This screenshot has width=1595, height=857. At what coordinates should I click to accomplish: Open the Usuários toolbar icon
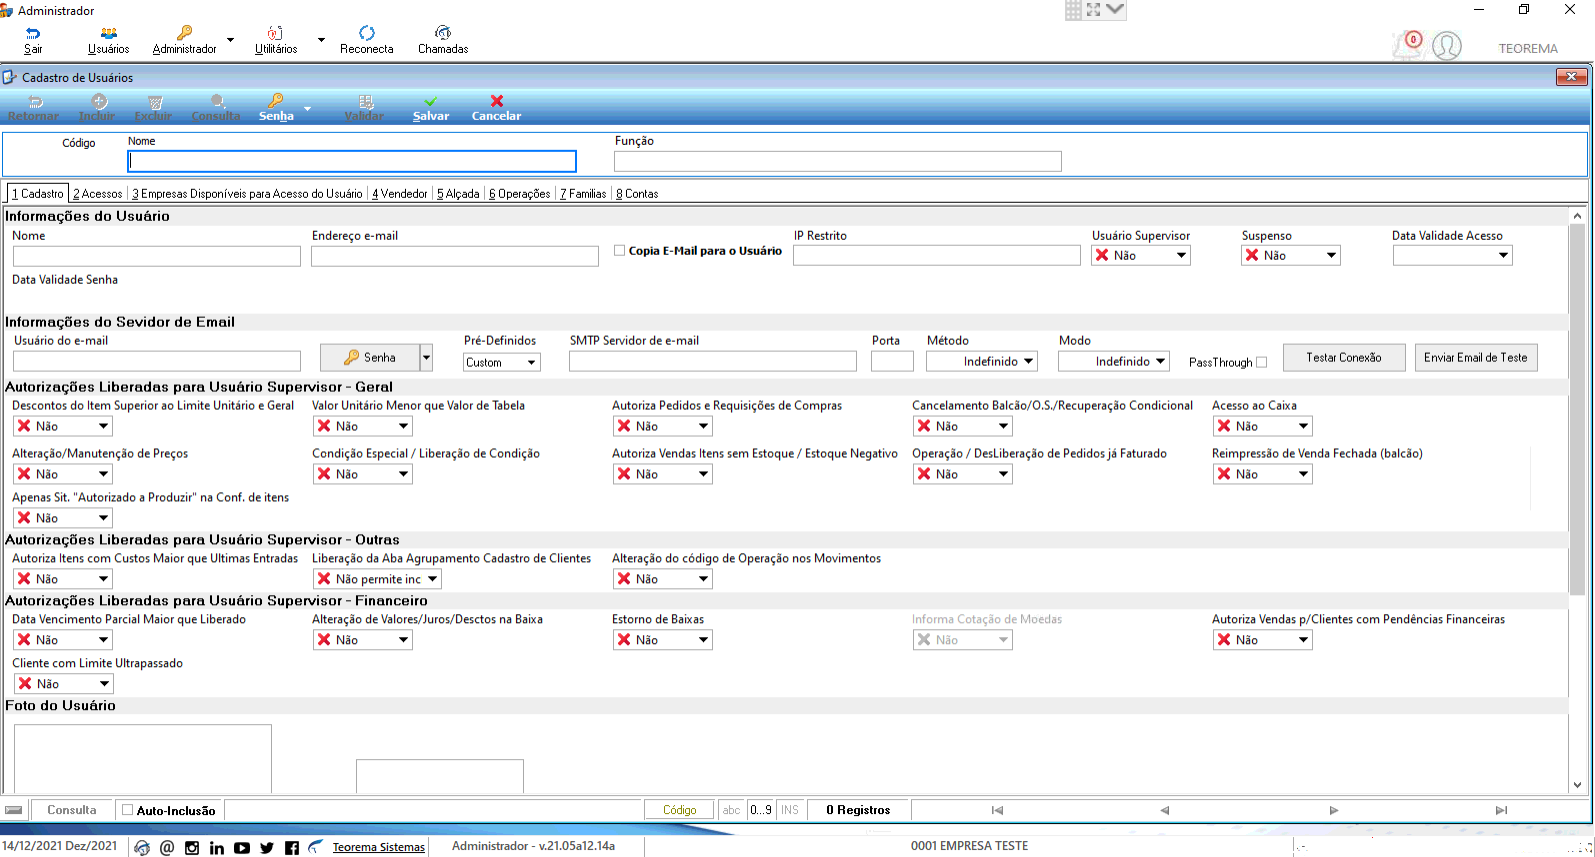coord(109,34)
